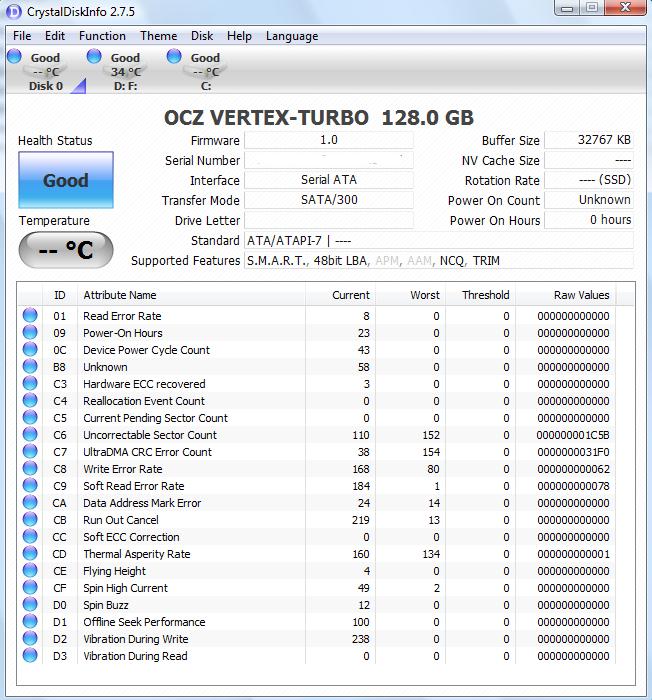Click the status orb for Device Power Cycle Count

pyautogui.click(x=30, y=349)
